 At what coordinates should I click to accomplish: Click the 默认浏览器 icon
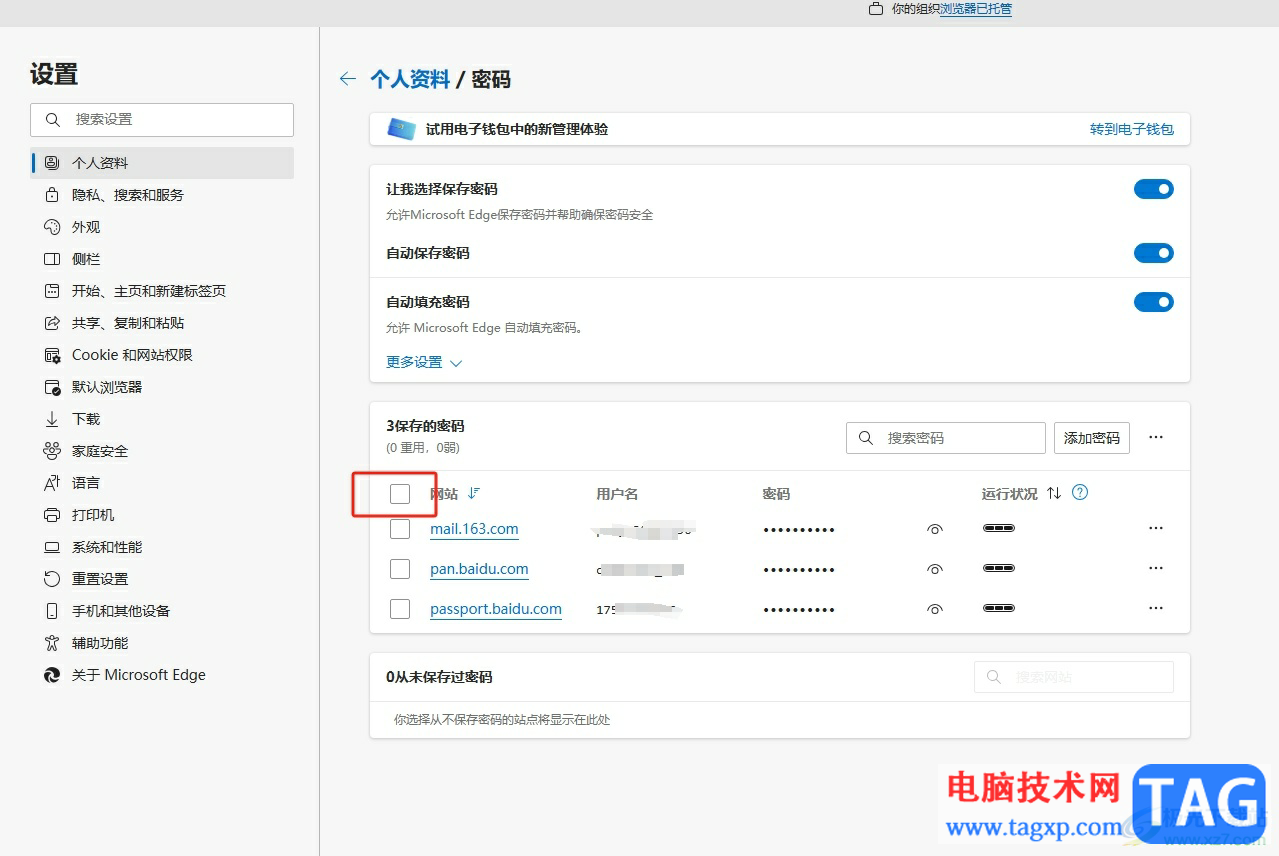[x=52, y=387]
